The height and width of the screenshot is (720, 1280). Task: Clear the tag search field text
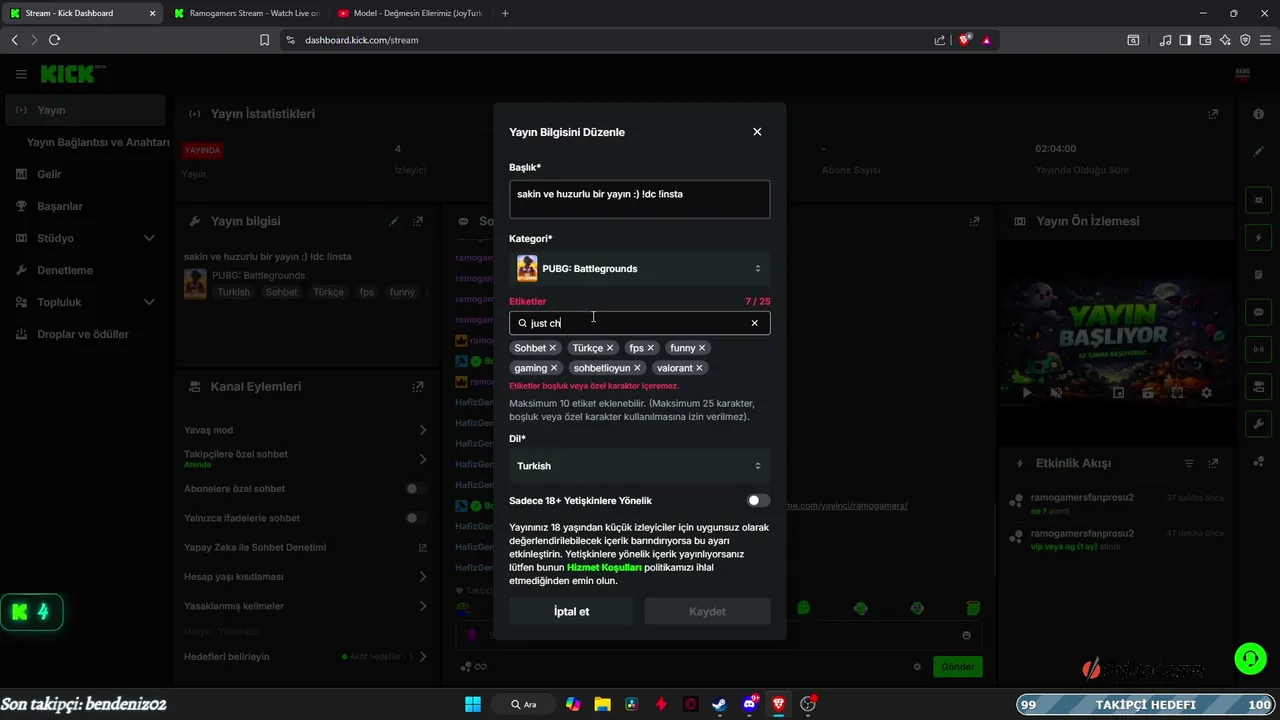click(x=754, y=323)
